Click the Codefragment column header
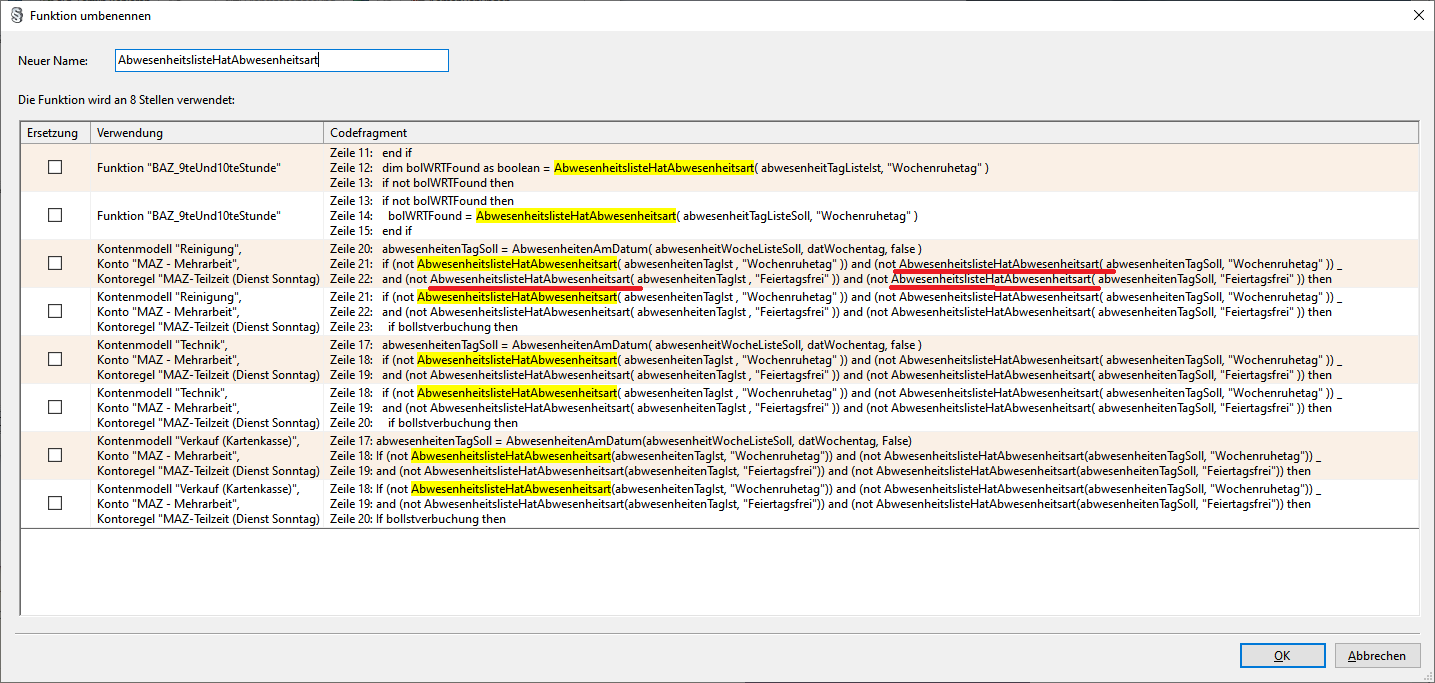 tap(871, 133)
